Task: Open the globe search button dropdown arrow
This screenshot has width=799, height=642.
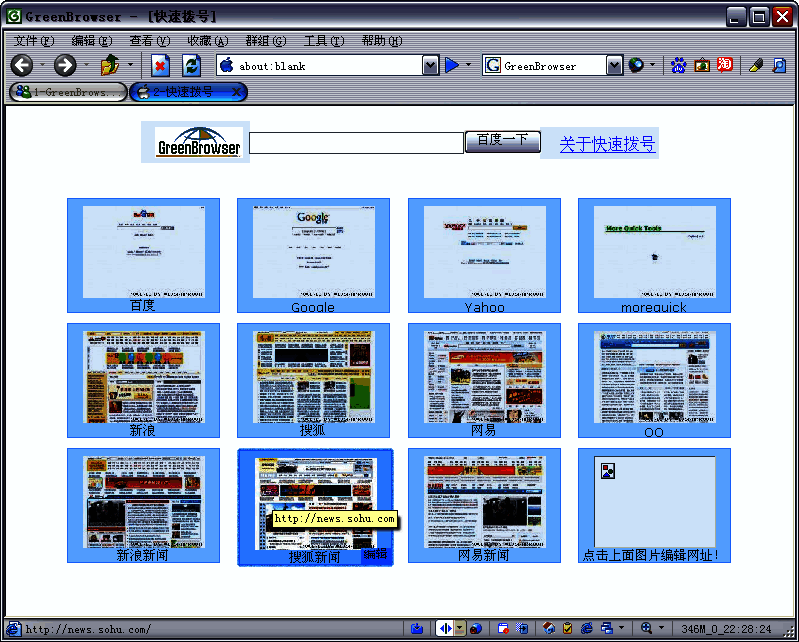Action: pyautogui.click(x=653, y=65)
